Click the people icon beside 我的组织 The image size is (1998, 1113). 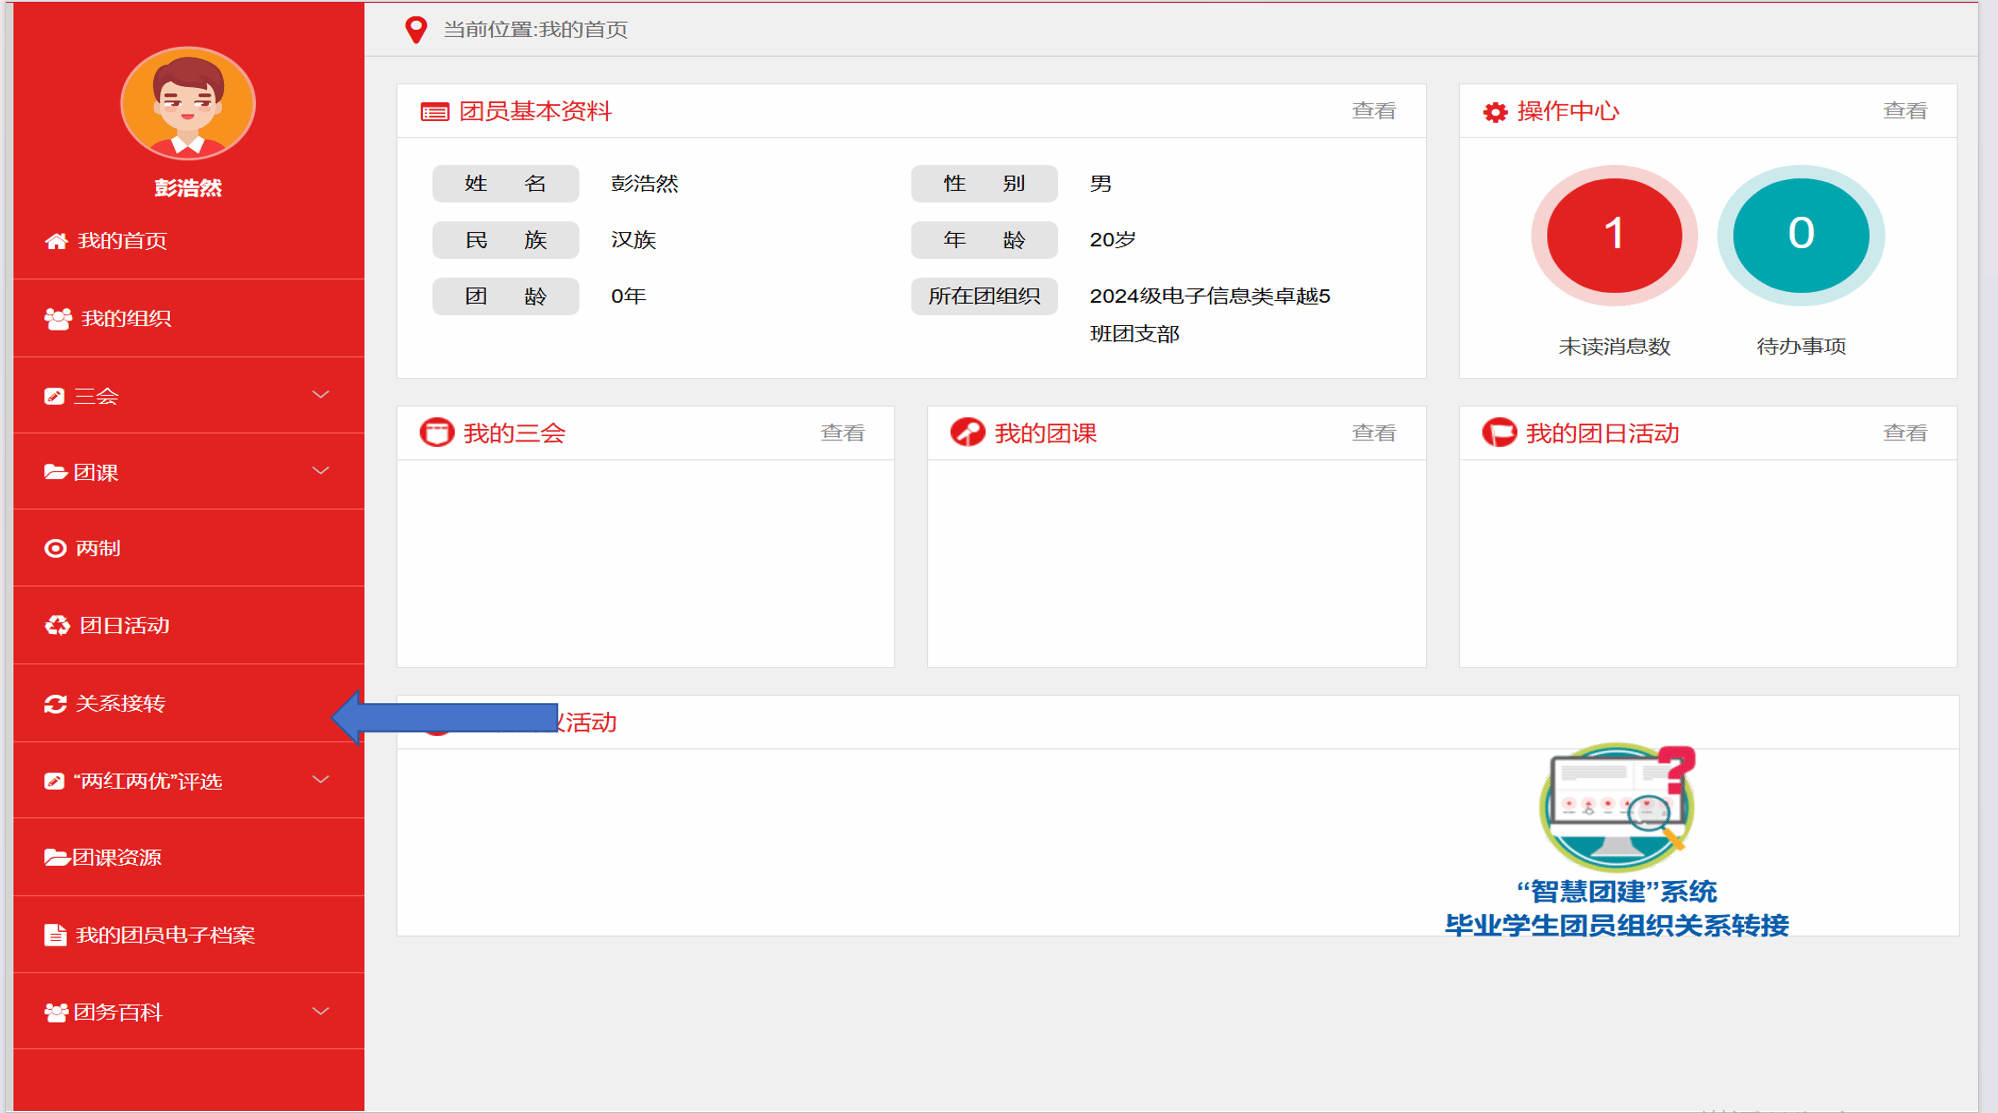pyautogui.click(x=58, y=318)
